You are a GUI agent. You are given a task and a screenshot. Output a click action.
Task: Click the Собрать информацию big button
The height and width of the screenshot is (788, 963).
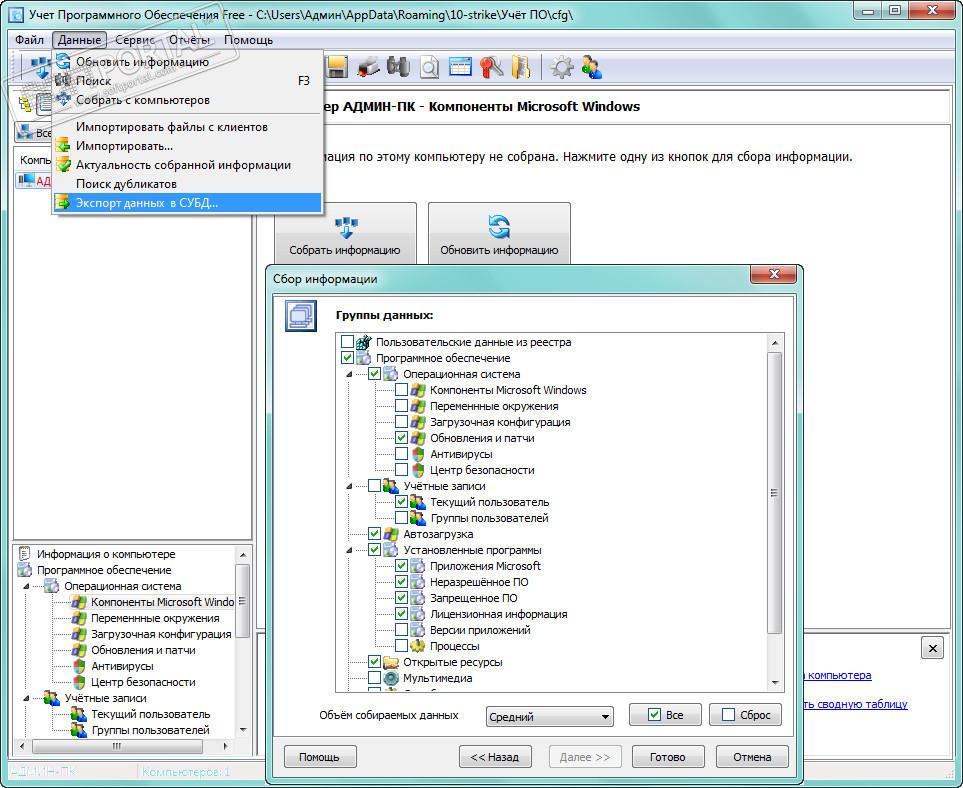pyautogui.click(x=345, y=233)
